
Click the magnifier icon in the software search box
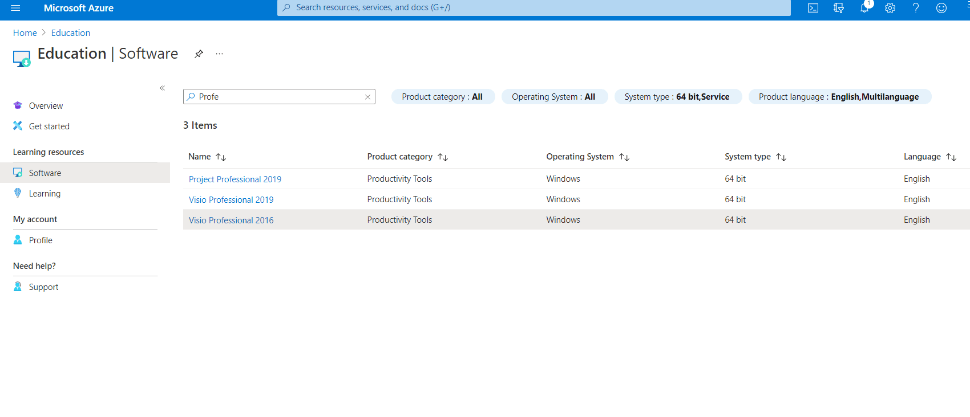pos(191,97)
